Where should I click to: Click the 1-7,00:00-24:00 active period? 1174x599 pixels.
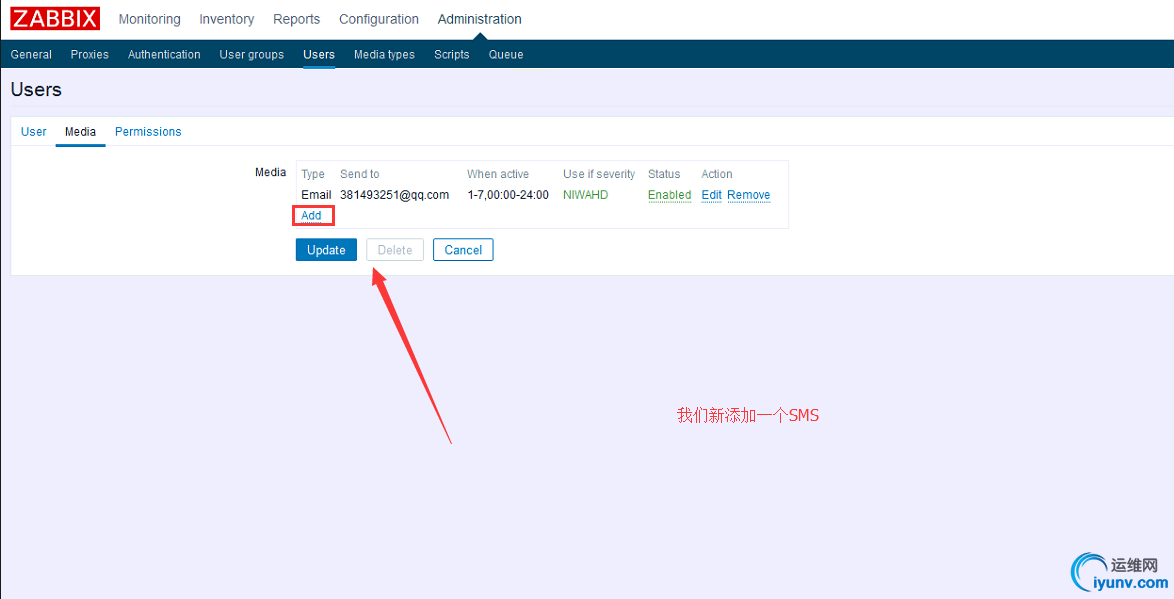[508, 195]
